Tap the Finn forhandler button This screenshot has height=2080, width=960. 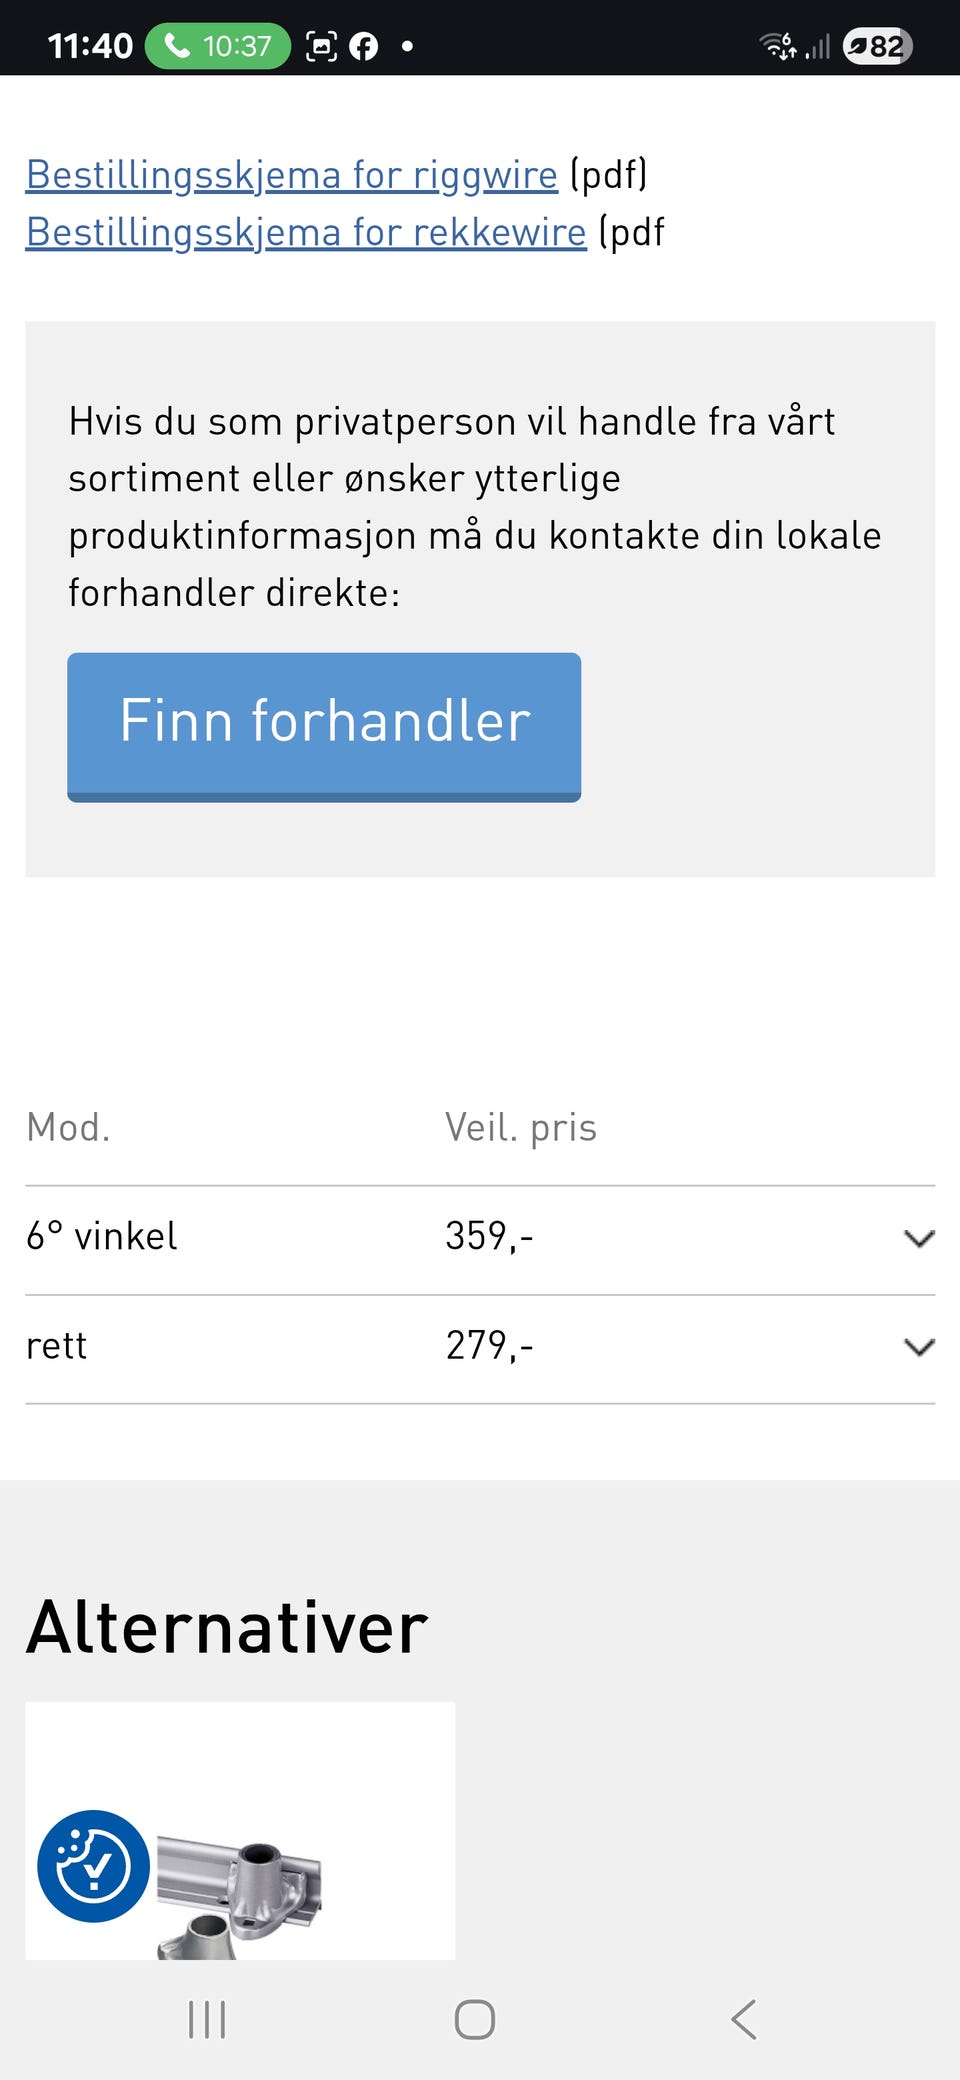coord(324,725)
